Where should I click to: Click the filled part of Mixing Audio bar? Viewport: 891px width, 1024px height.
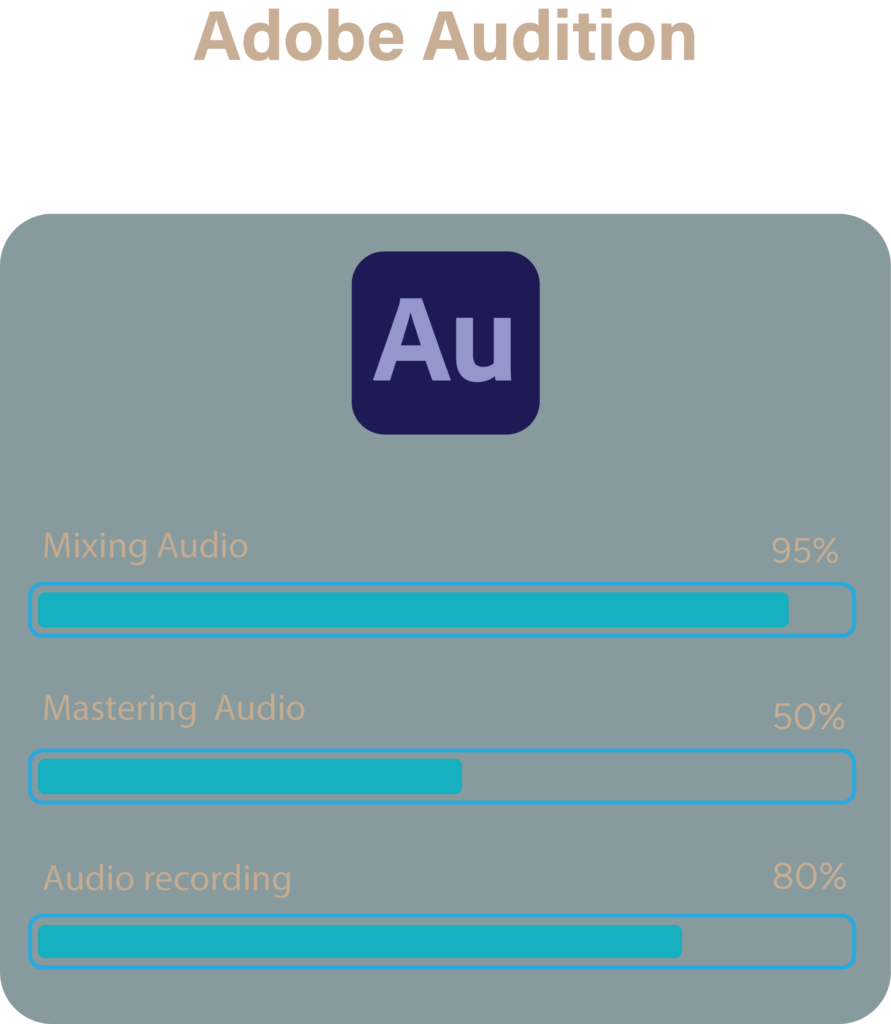click(412, 610)
